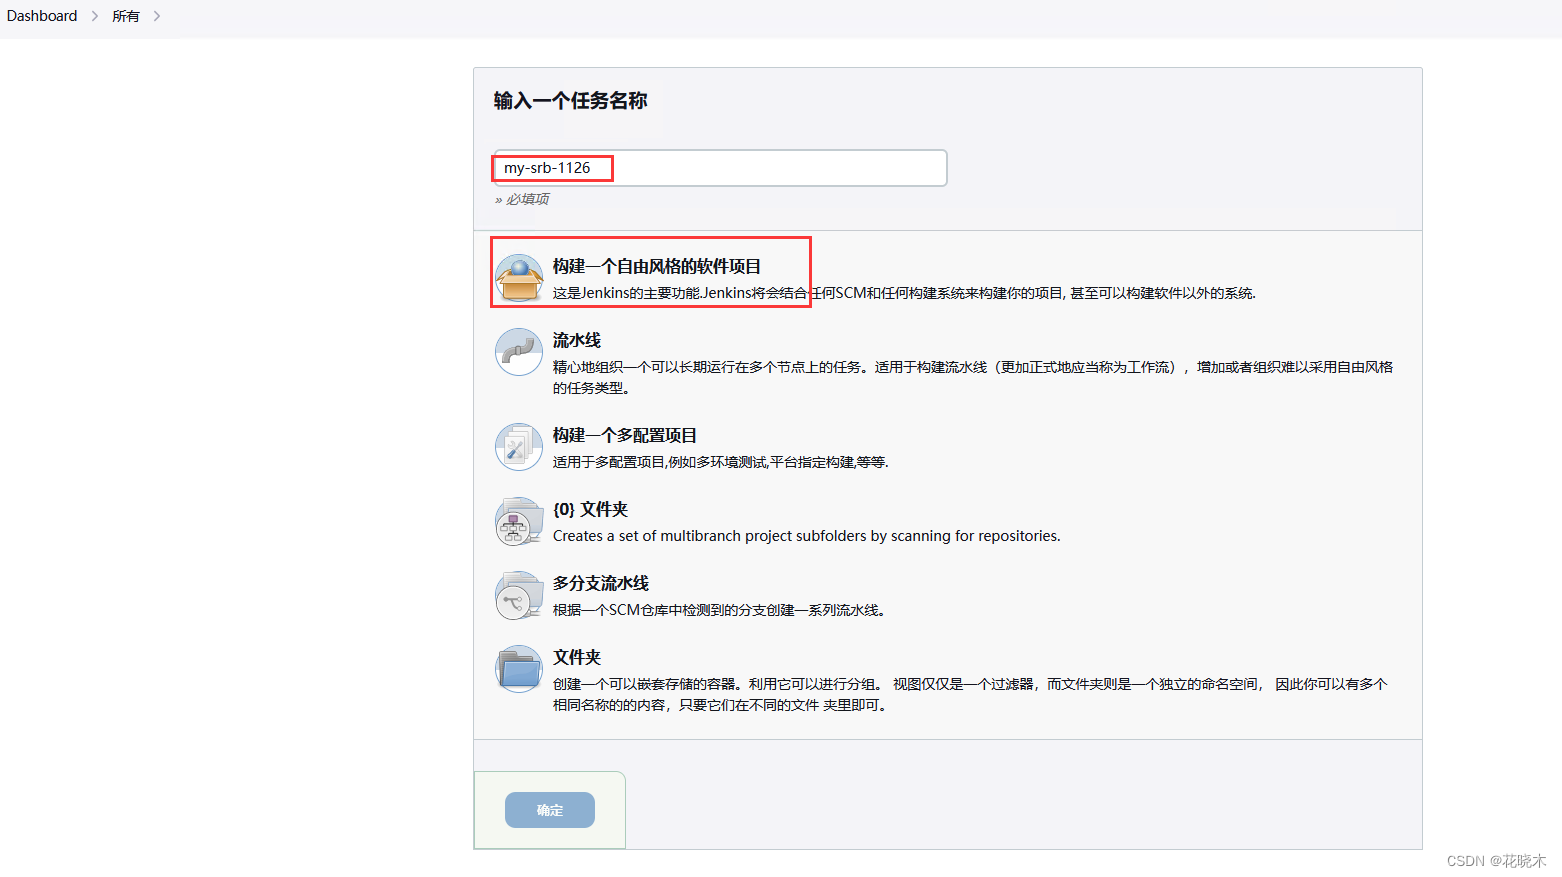
Task: Click description 根据一个SCM仓库中检测到的分支
Action: tap(719, 610)
